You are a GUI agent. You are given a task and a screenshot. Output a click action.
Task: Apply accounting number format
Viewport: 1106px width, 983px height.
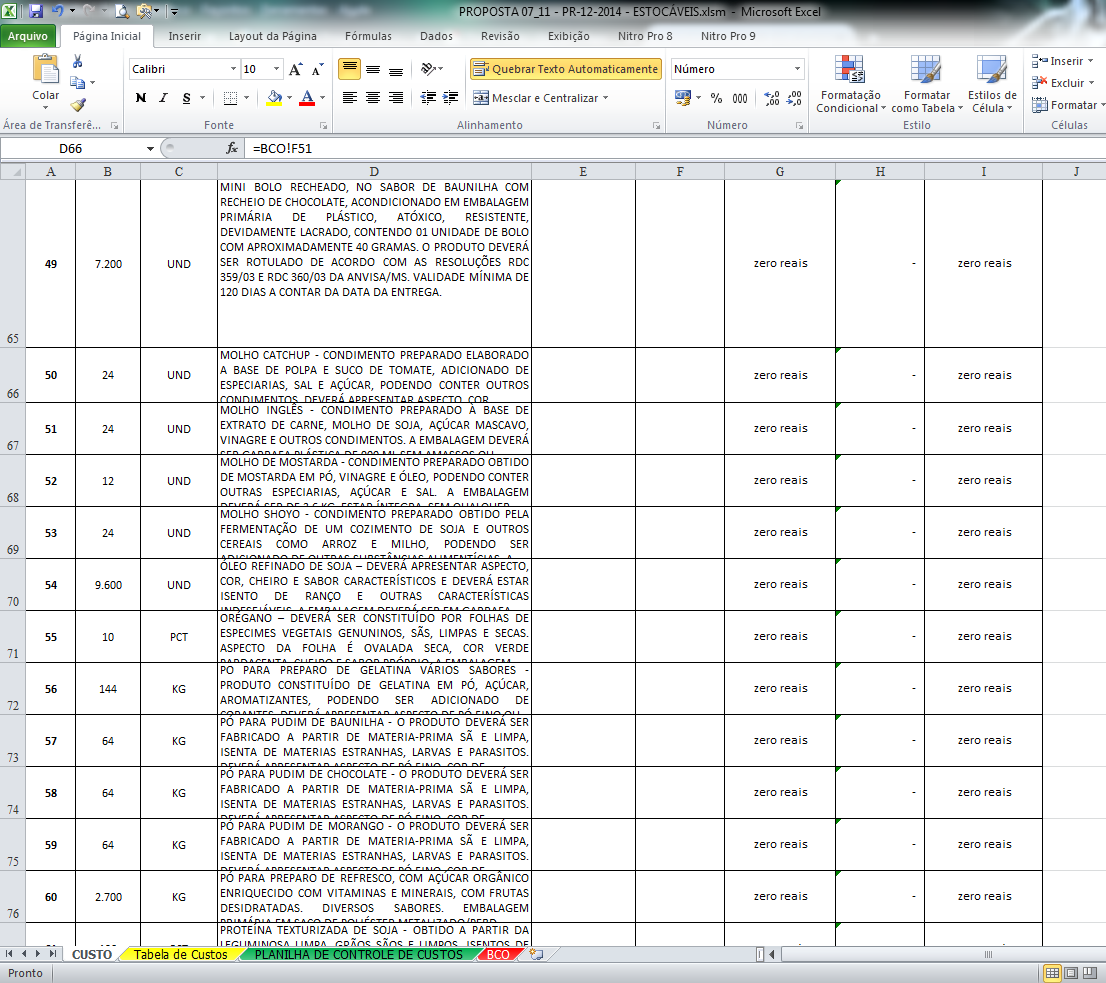coord(683,98)
